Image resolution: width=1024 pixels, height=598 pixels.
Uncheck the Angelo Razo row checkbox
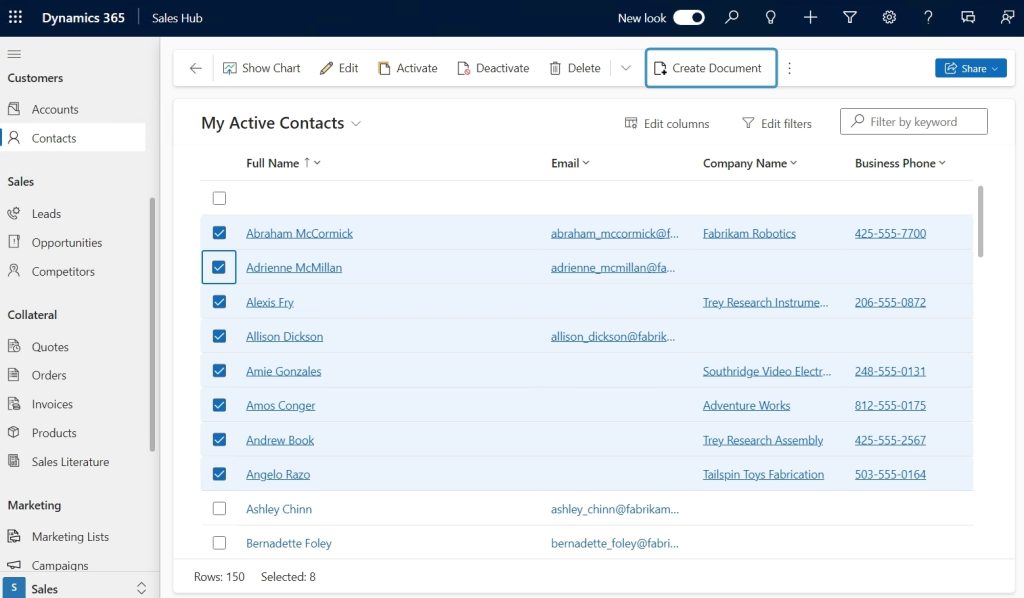[219, 474]
